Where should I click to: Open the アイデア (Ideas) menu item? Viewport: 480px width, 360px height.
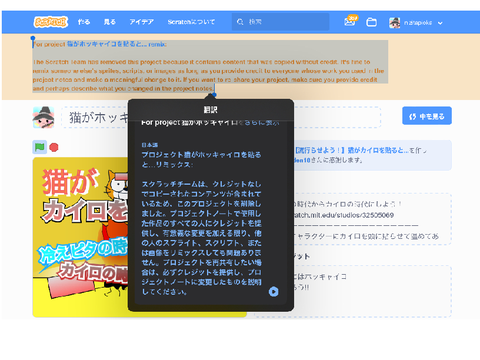[141, 22]
